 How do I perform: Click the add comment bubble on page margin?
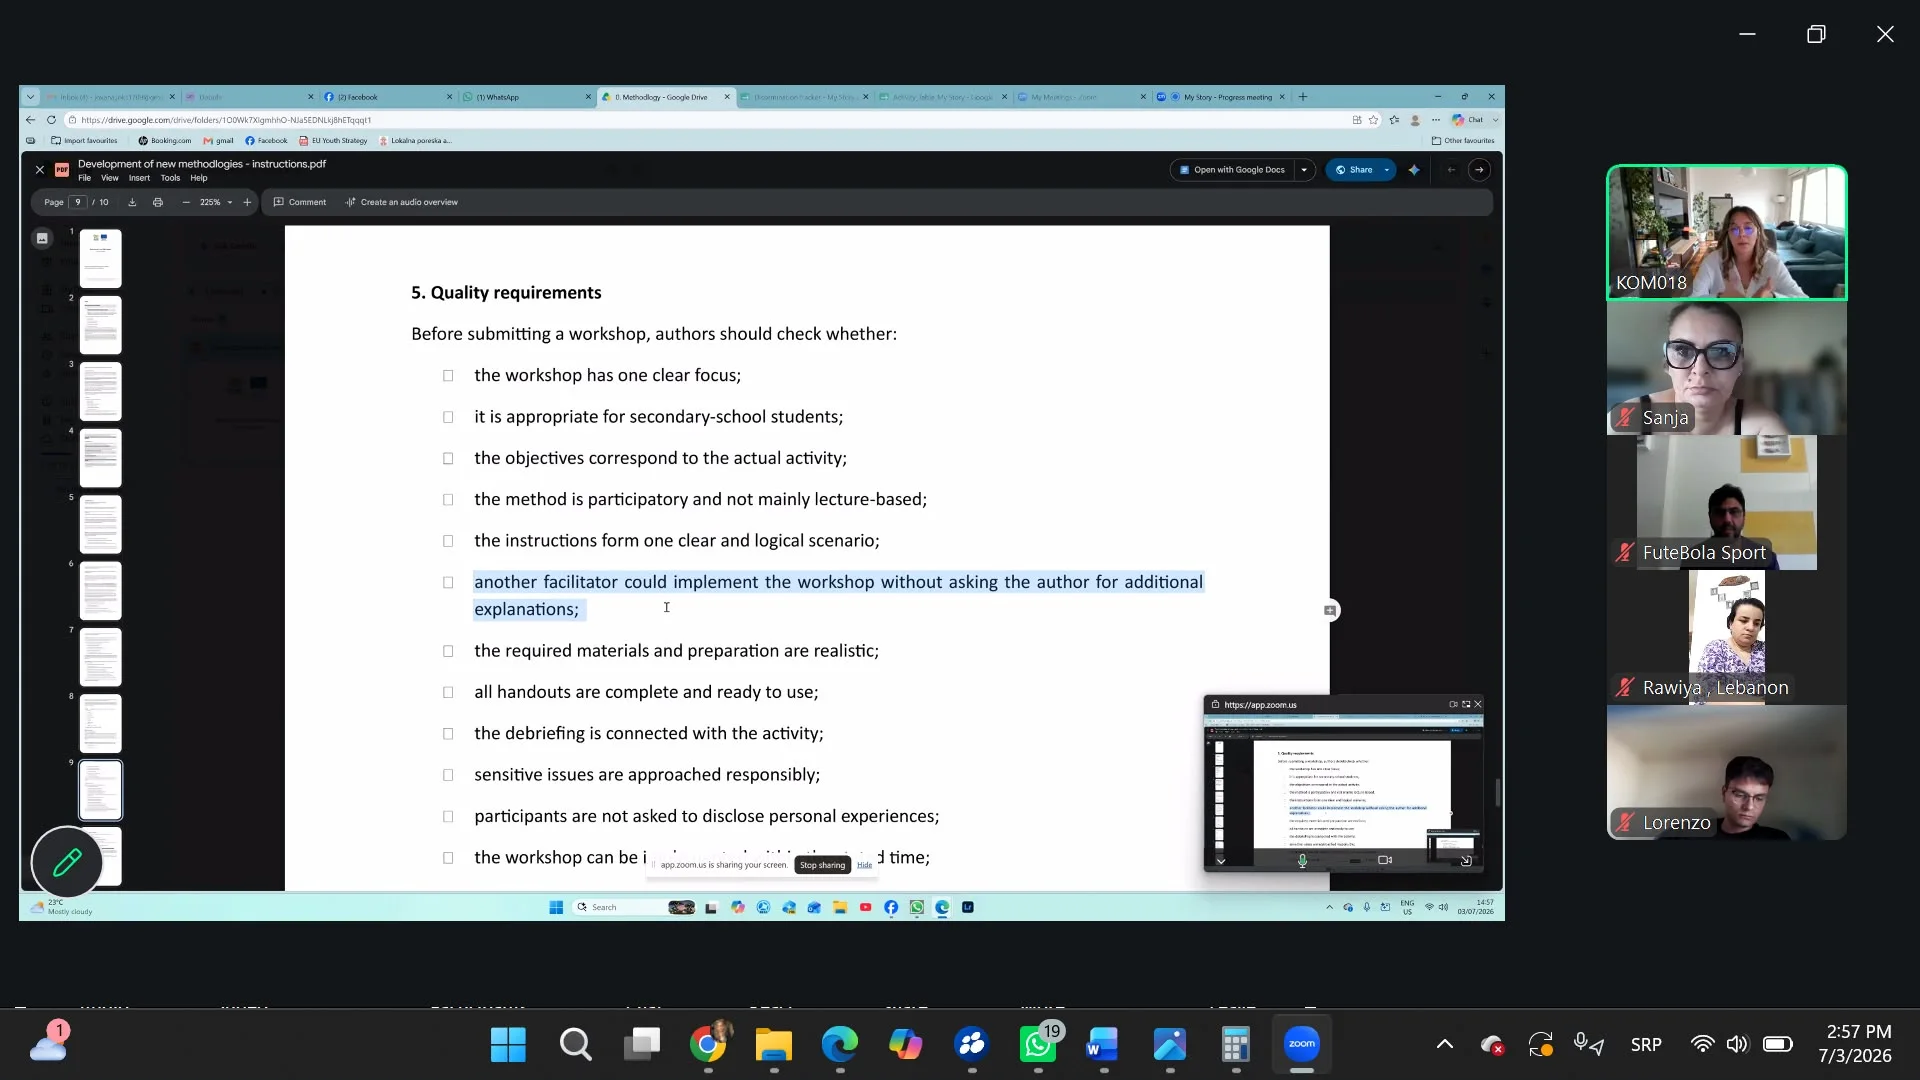click(x=1330, y=610)
